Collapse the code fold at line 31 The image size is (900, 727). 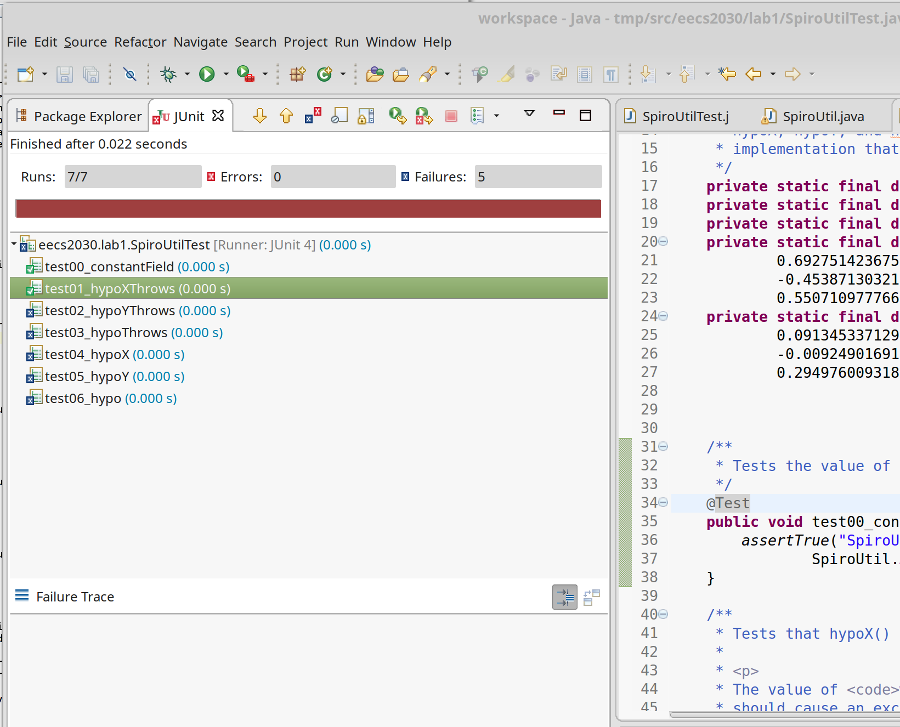[663, 446]
